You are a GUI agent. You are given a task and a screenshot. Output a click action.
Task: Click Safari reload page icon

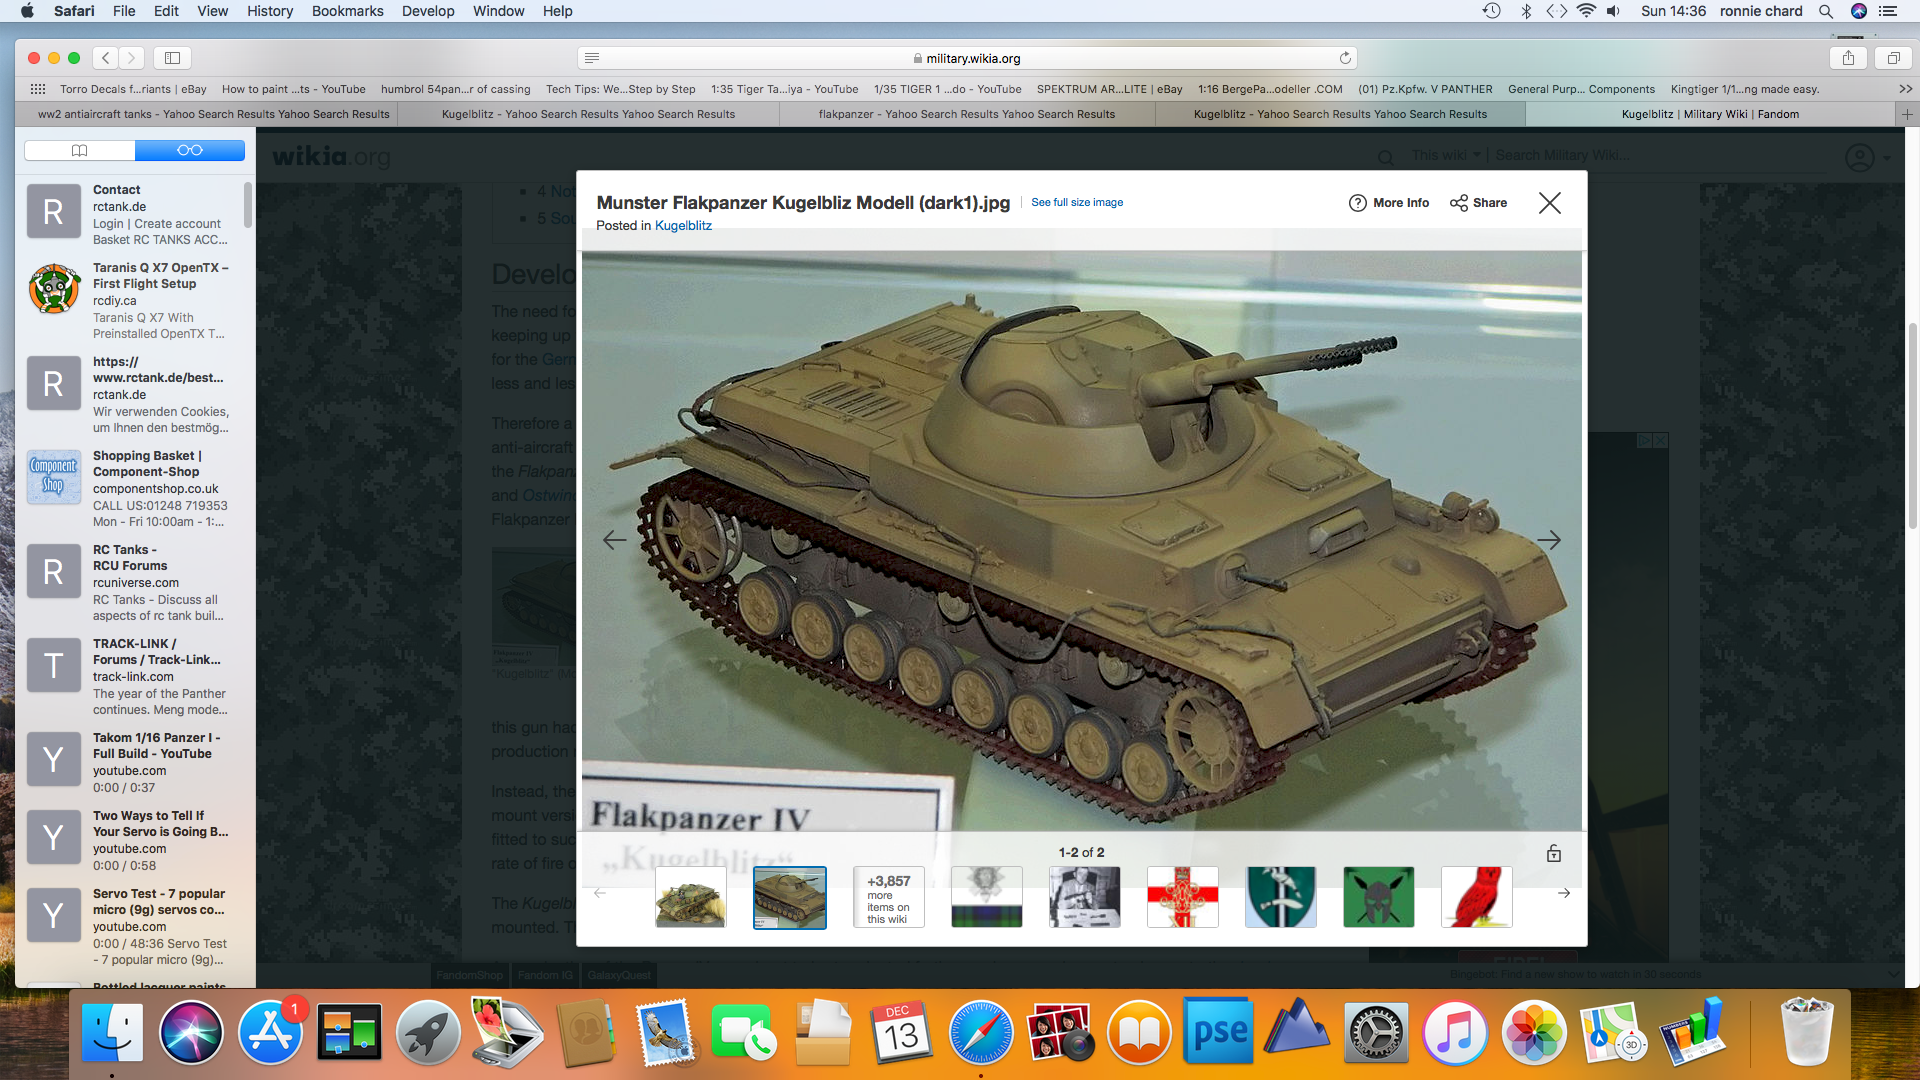1345,58
